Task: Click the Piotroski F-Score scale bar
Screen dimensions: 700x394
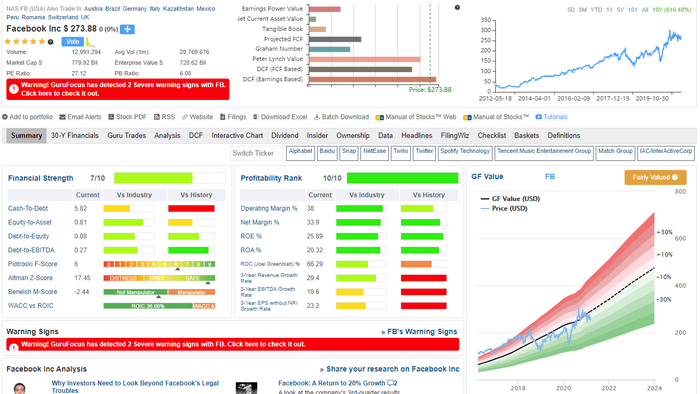Action: (x=159, y=264)
